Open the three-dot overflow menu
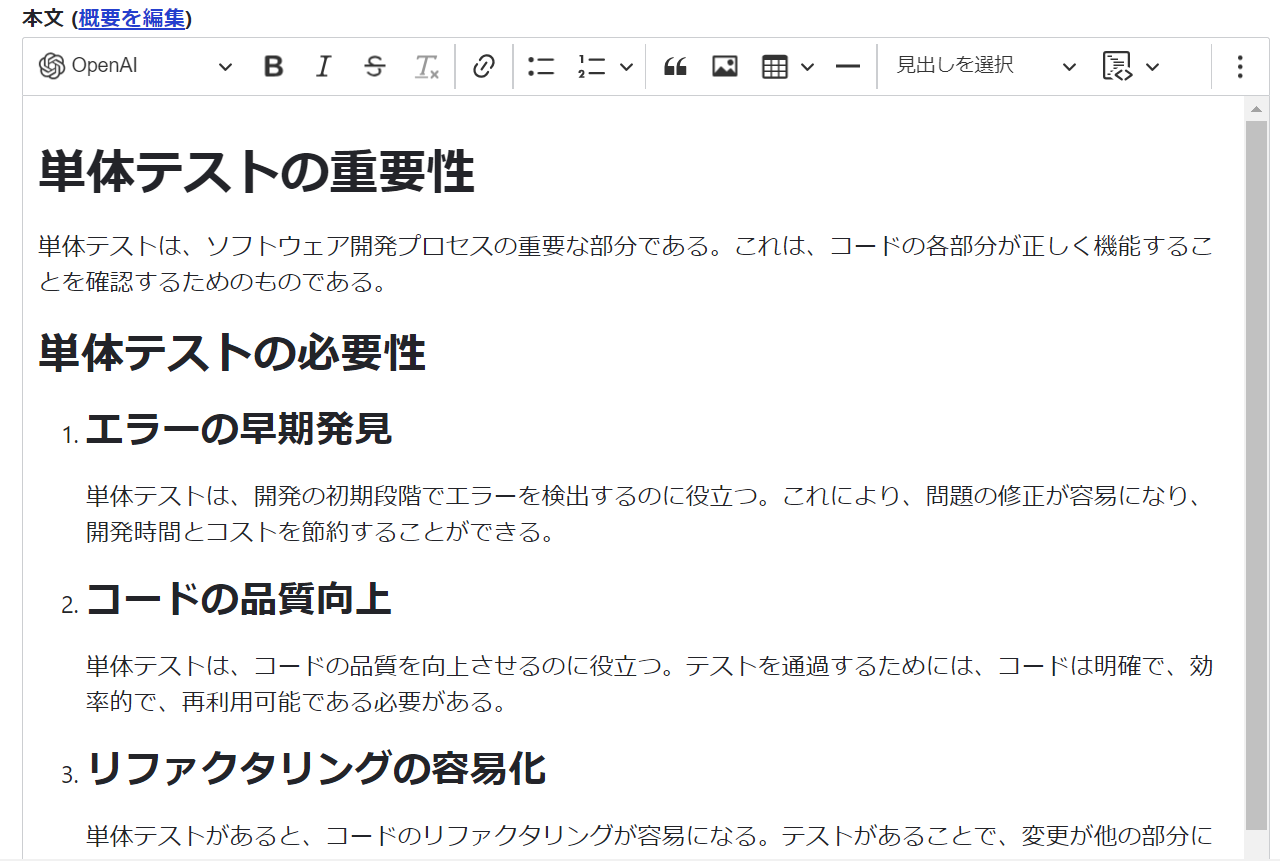The image size is (1280, 861). click(x=1239, y=66)
